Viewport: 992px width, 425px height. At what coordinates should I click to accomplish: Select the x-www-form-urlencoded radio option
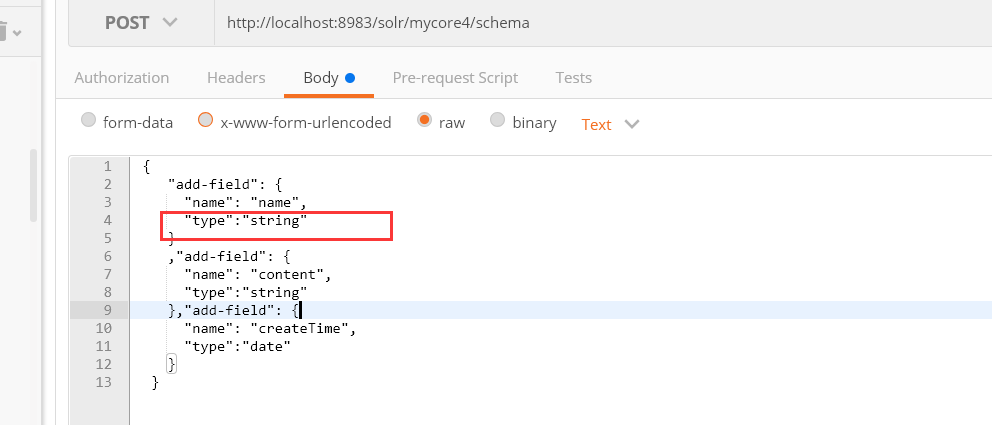coord(206,120)
